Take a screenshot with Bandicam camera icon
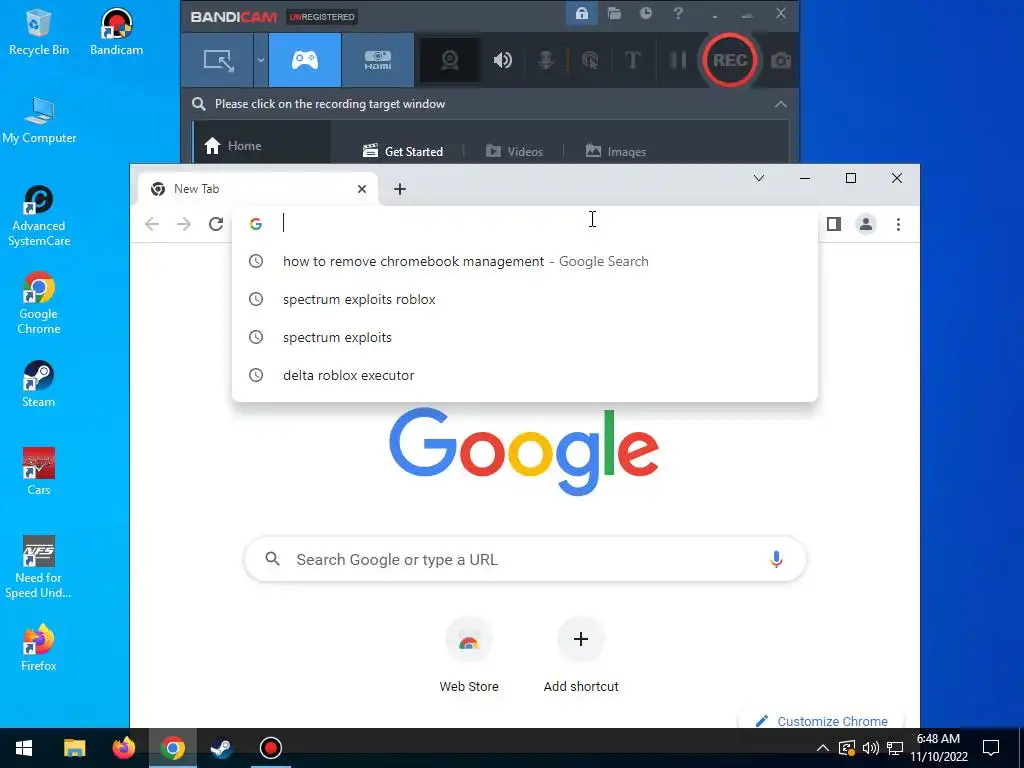The width and height of the screenshot is (1024, 768). [x=780, y=61]
